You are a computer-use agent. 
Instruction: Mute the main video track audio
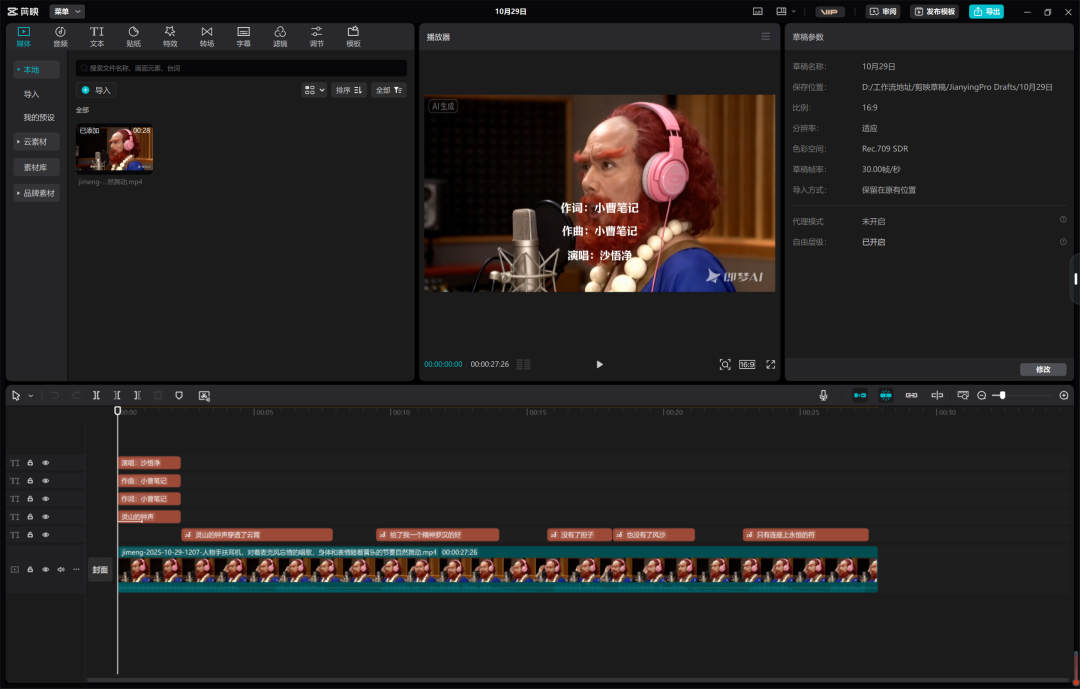click(60, 569)
